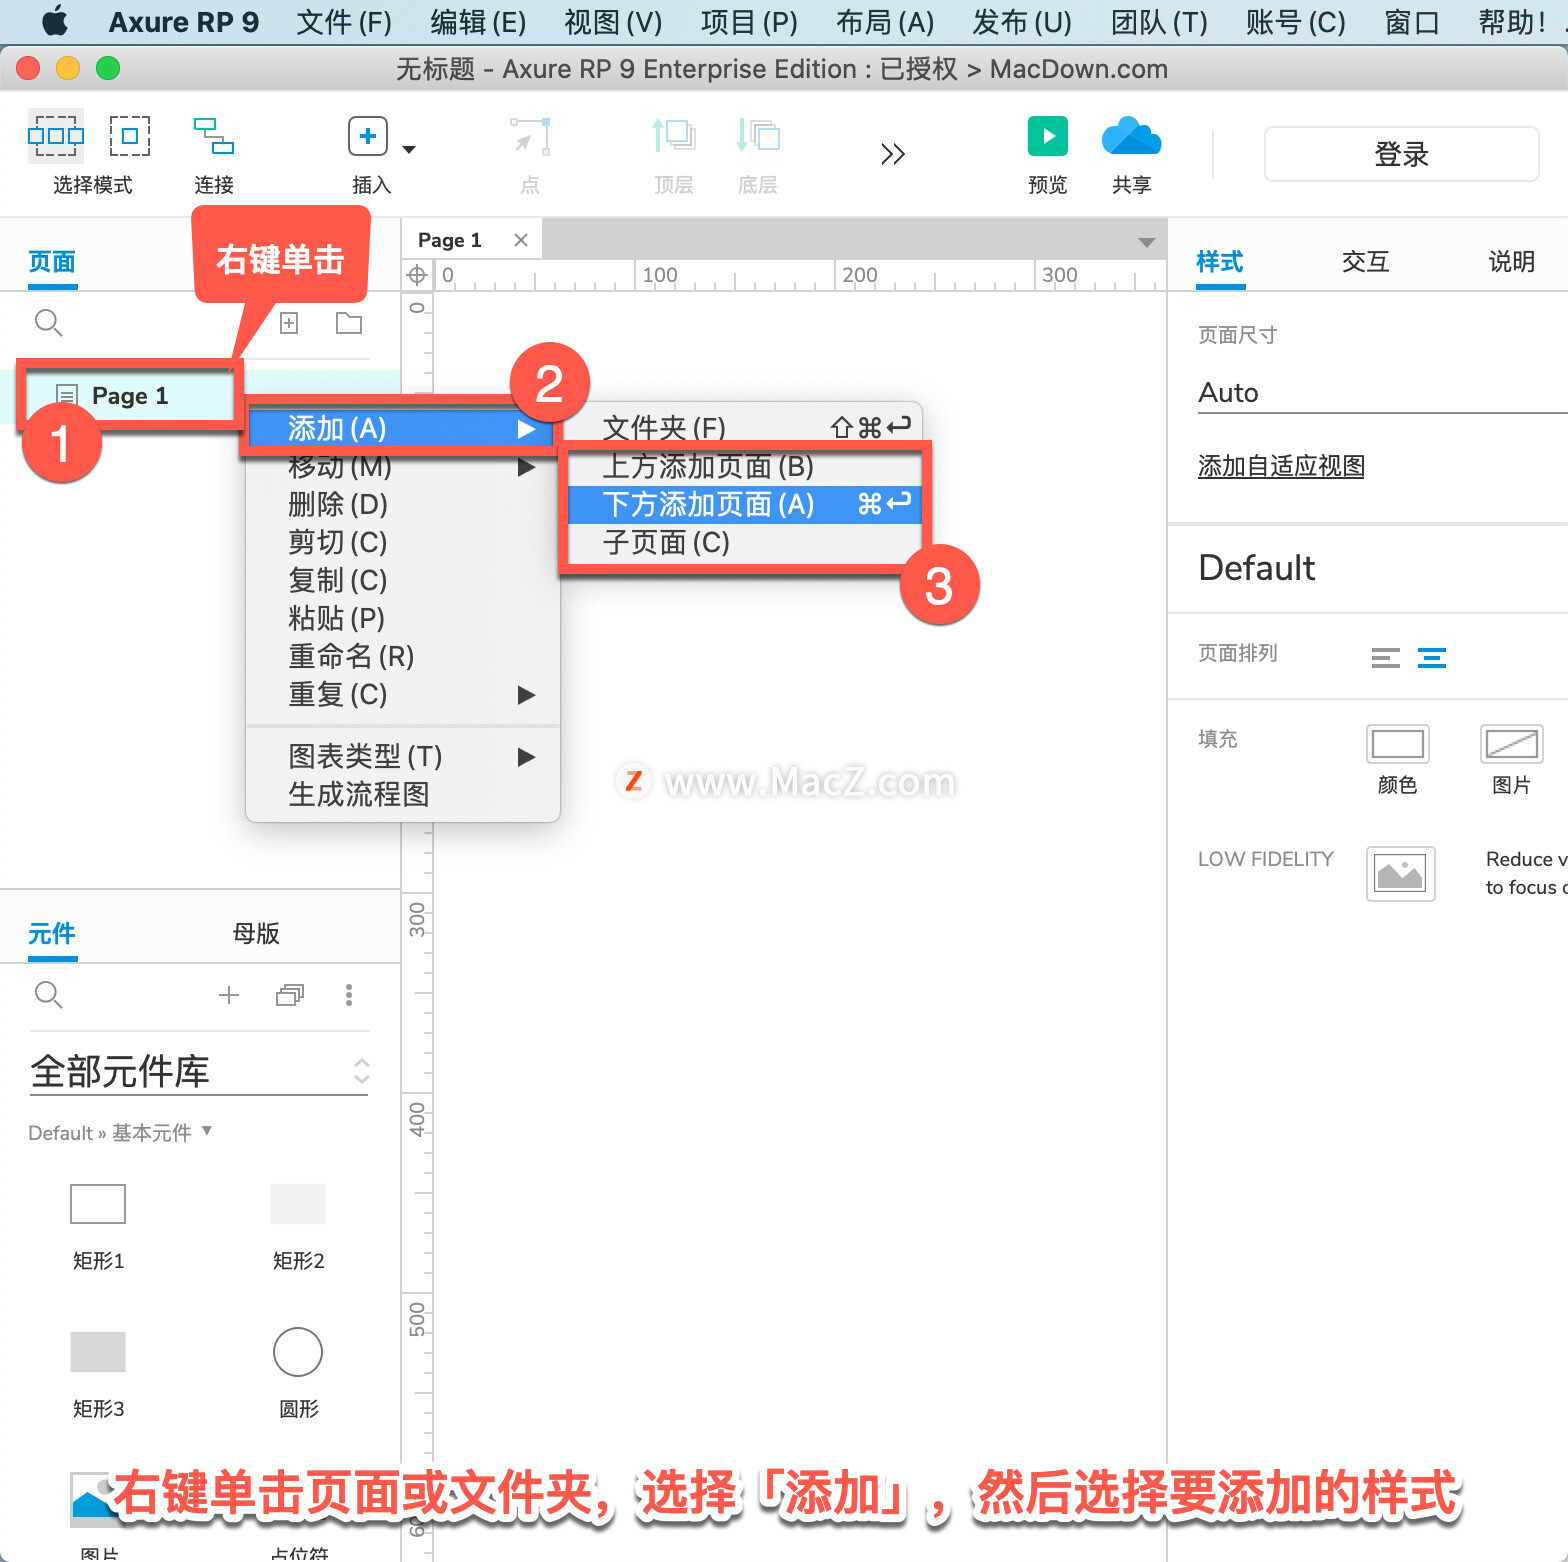This screenshot has height=1562, width=1568.
Task: Click the Insert plus icon
Action: coord(368,136)
